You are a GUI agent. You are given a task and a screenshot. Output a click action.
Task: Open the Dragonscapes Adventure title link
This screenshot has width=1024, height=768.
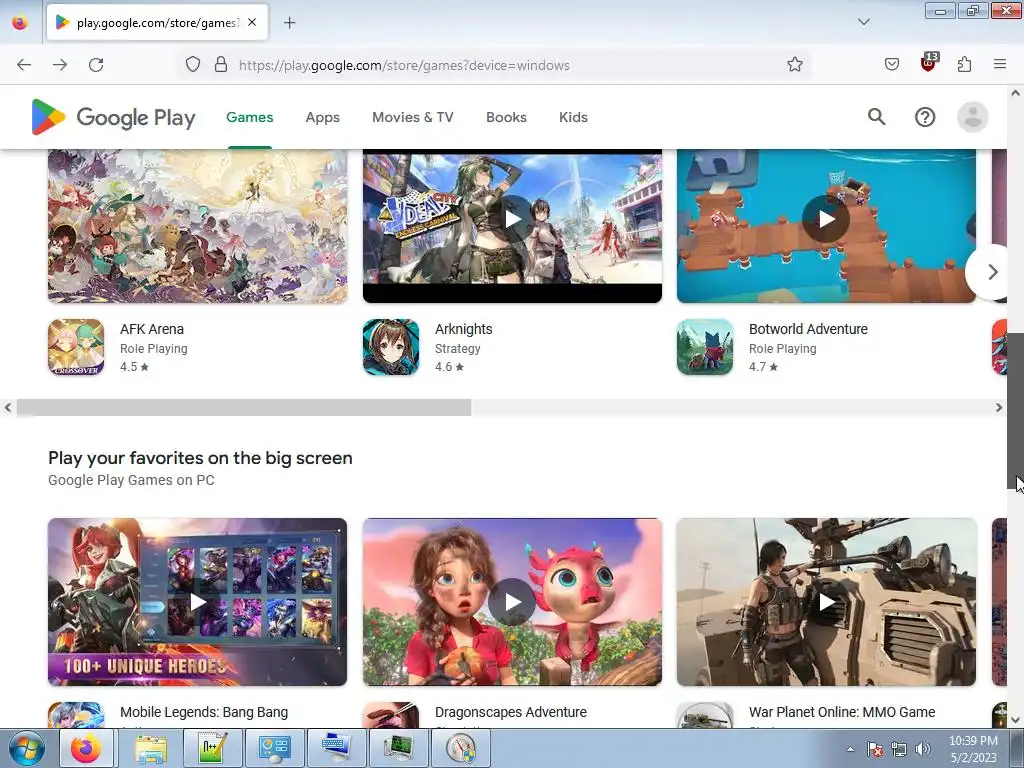point(511,712)
